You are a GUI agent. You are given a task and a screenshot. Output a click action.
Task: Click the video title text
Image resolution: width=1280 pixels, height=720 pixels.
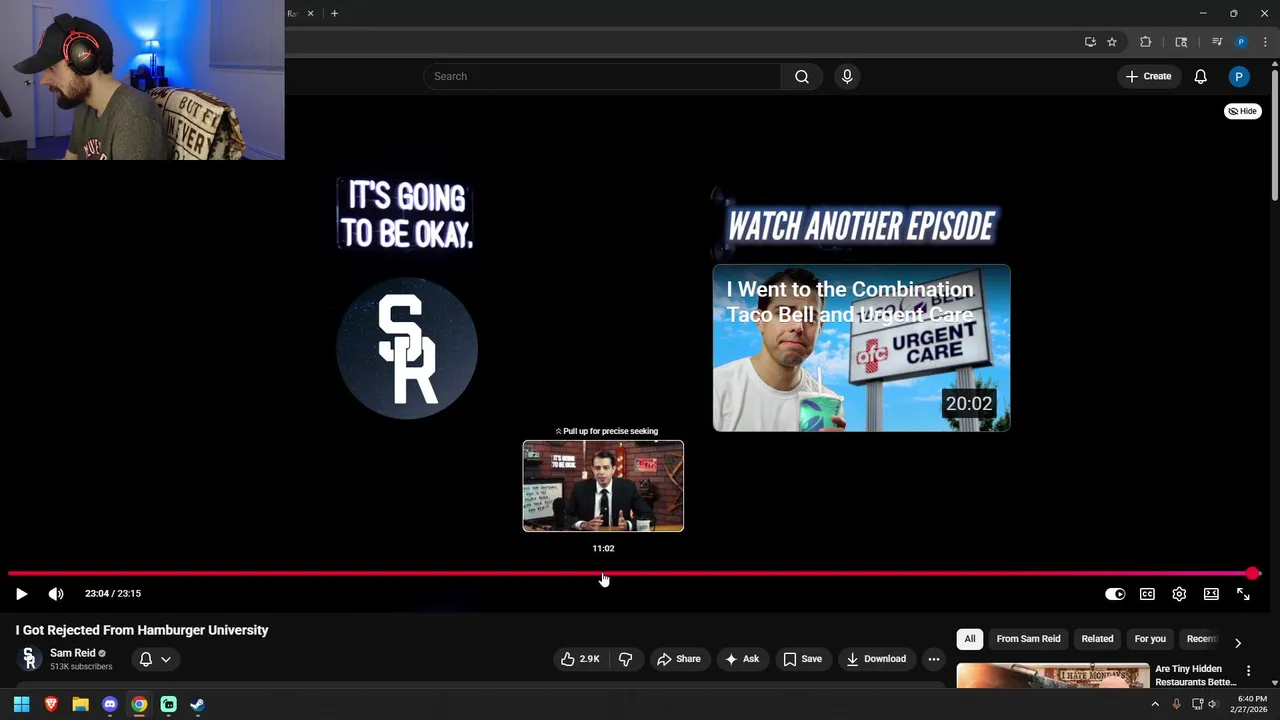click(x=142, y=630)
